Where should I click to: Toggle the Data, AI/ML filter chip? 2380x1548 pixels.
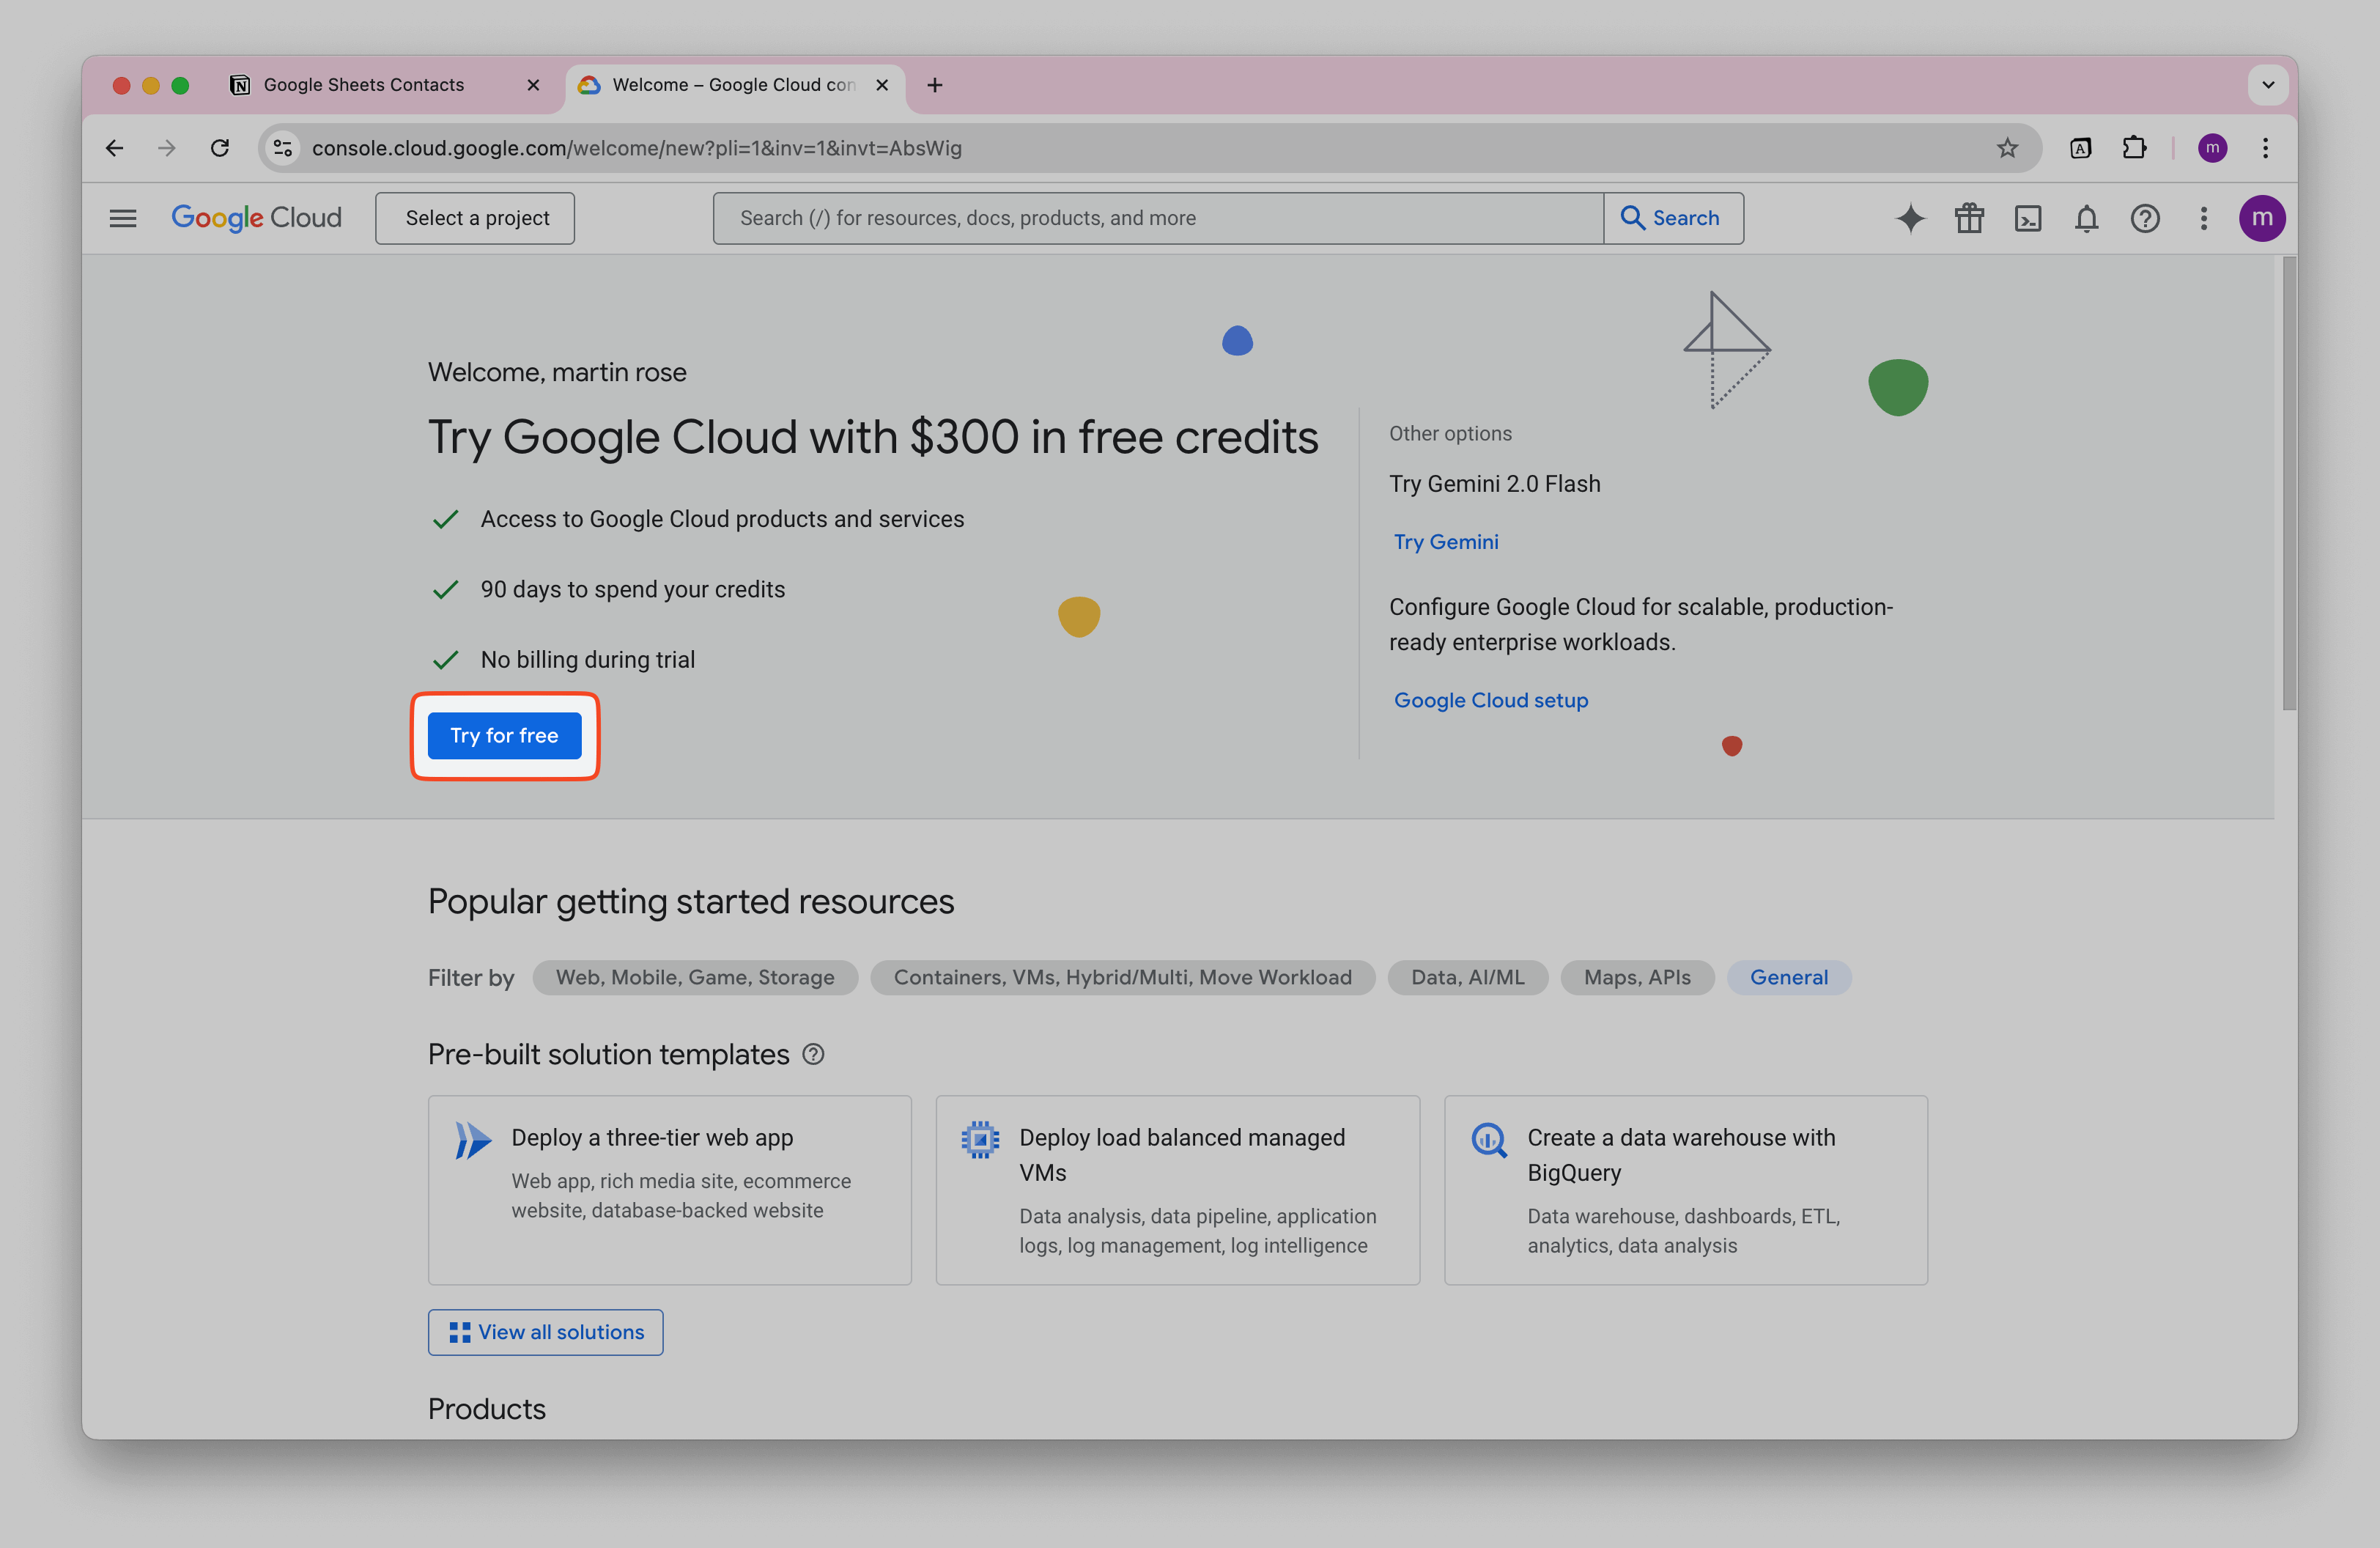[x=1468, y=977]
